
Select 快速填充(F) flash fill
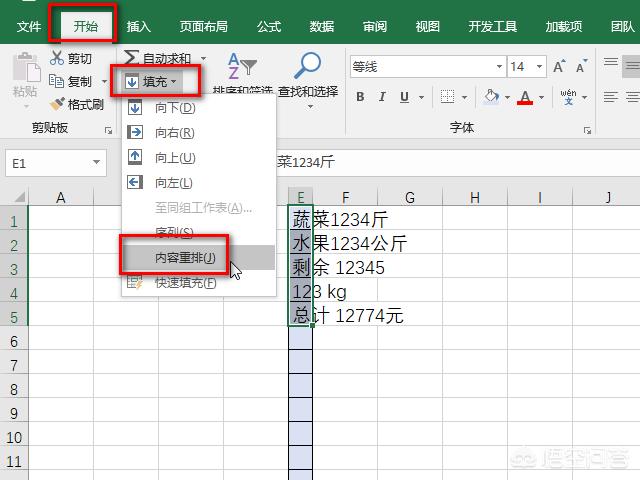(199, 282)
